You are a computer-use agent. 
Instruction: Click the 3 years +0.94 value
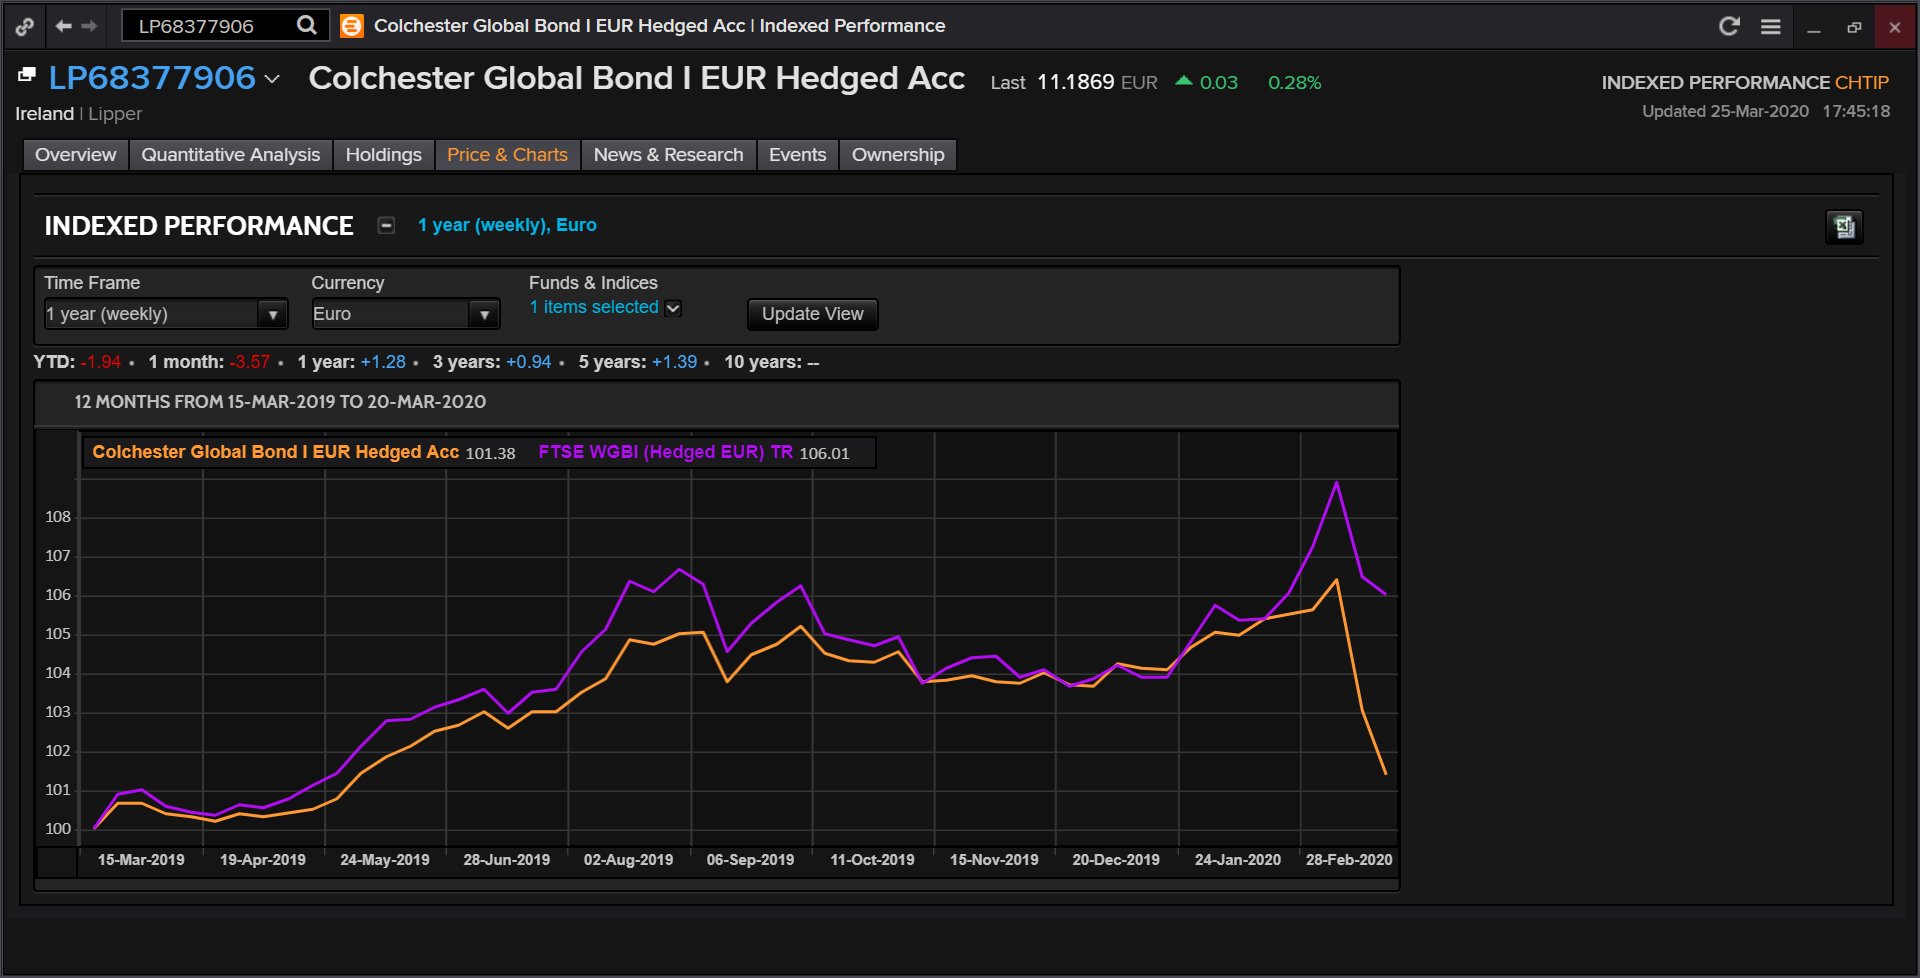[x=528, y=362]
